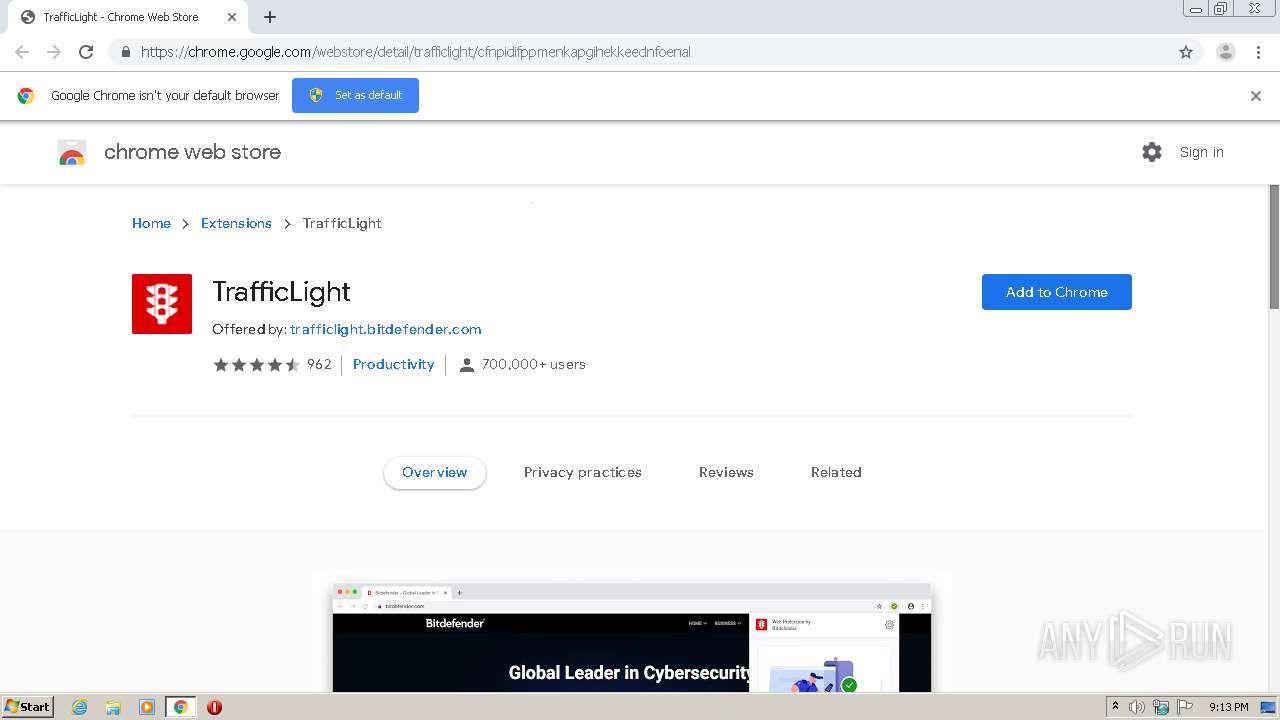Click the volume speaker tray icon
The width and height of the screenshot is (1280, 720).
click(x=1137, y=707)
